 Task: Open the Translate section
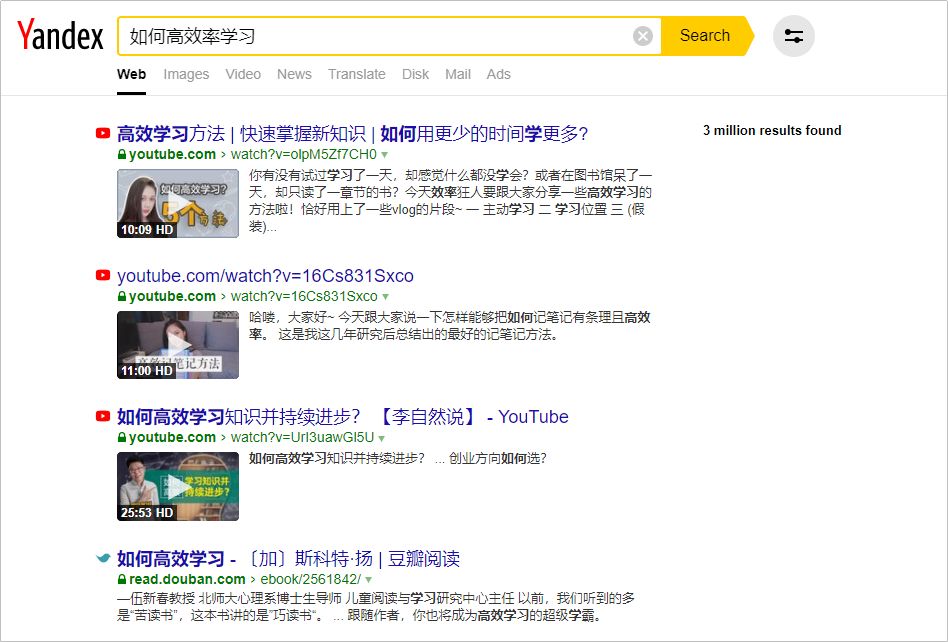(x=357, y=74)
